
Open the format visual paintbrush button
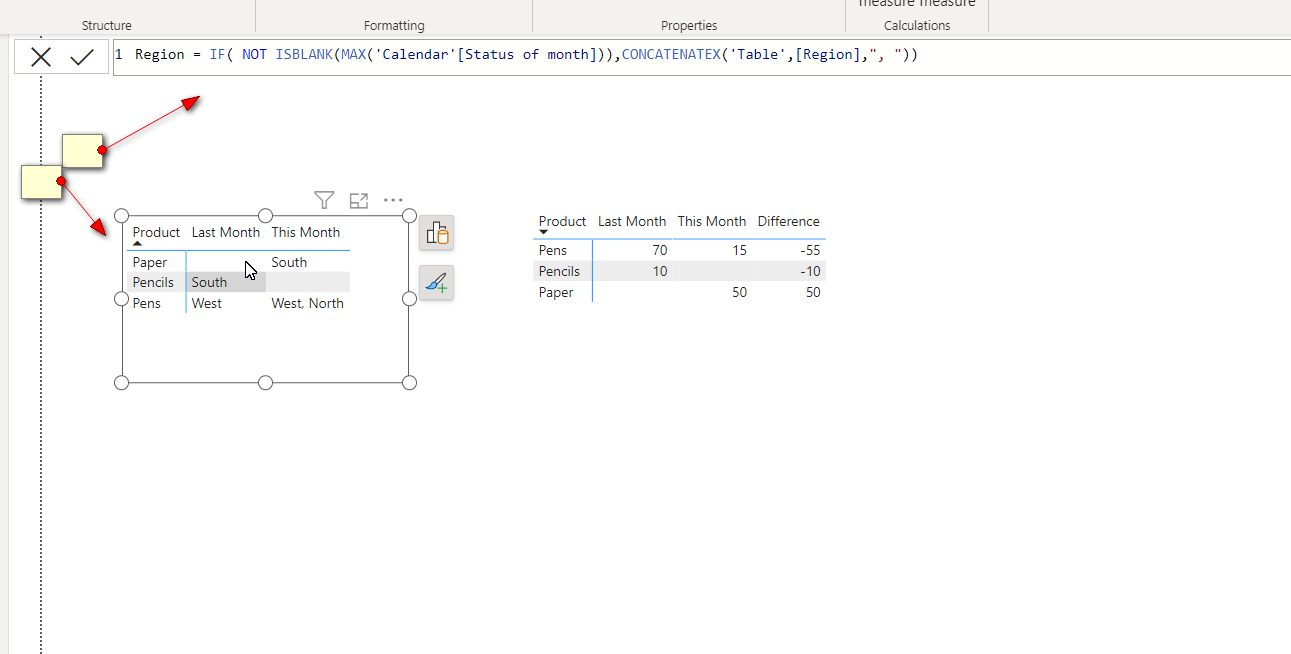tap(437, 283)
